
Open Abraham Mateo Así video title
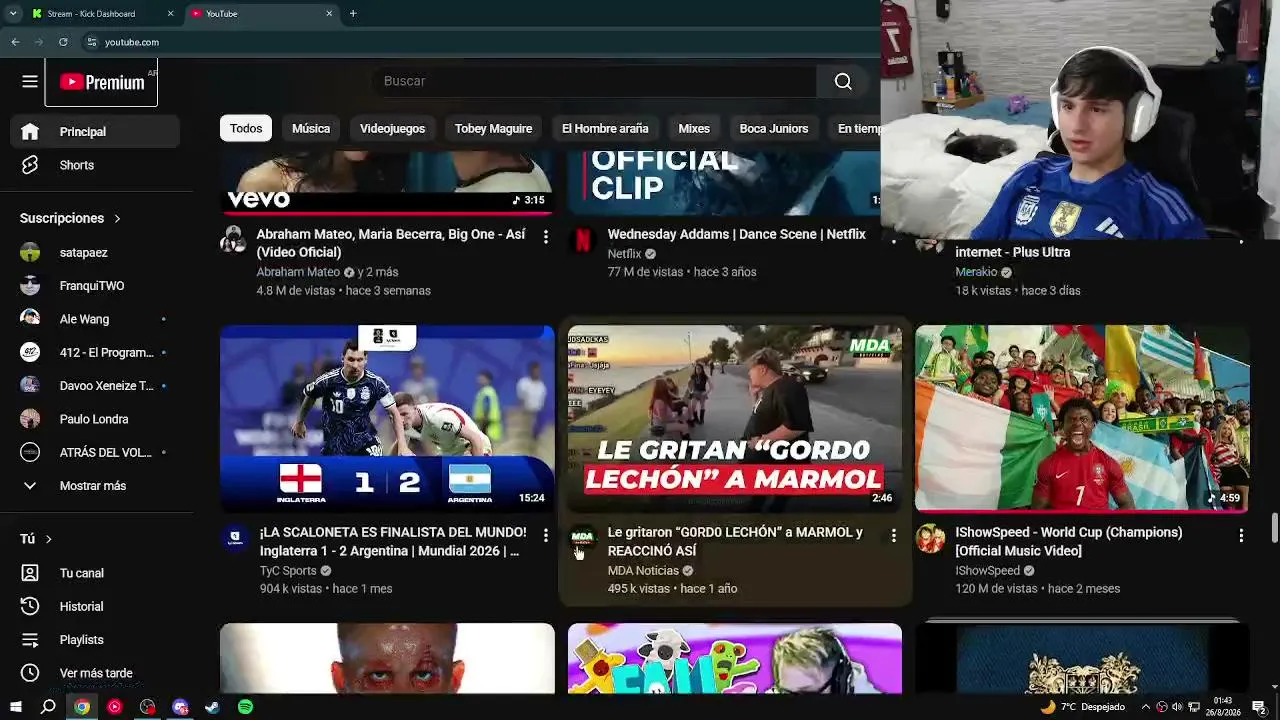(x=391, y=243)
